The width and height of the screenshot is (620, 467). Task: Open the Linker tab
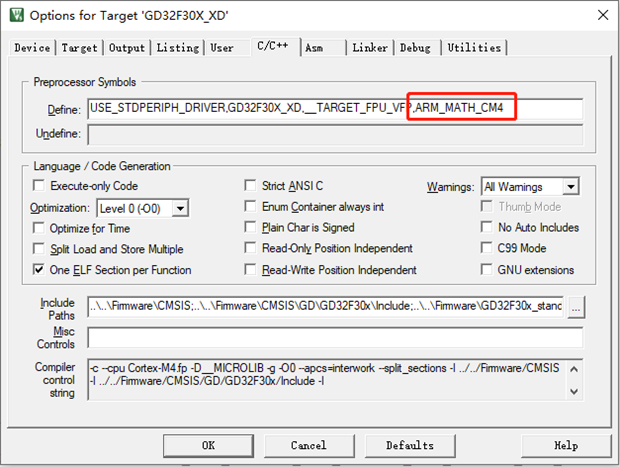point(370,48)
